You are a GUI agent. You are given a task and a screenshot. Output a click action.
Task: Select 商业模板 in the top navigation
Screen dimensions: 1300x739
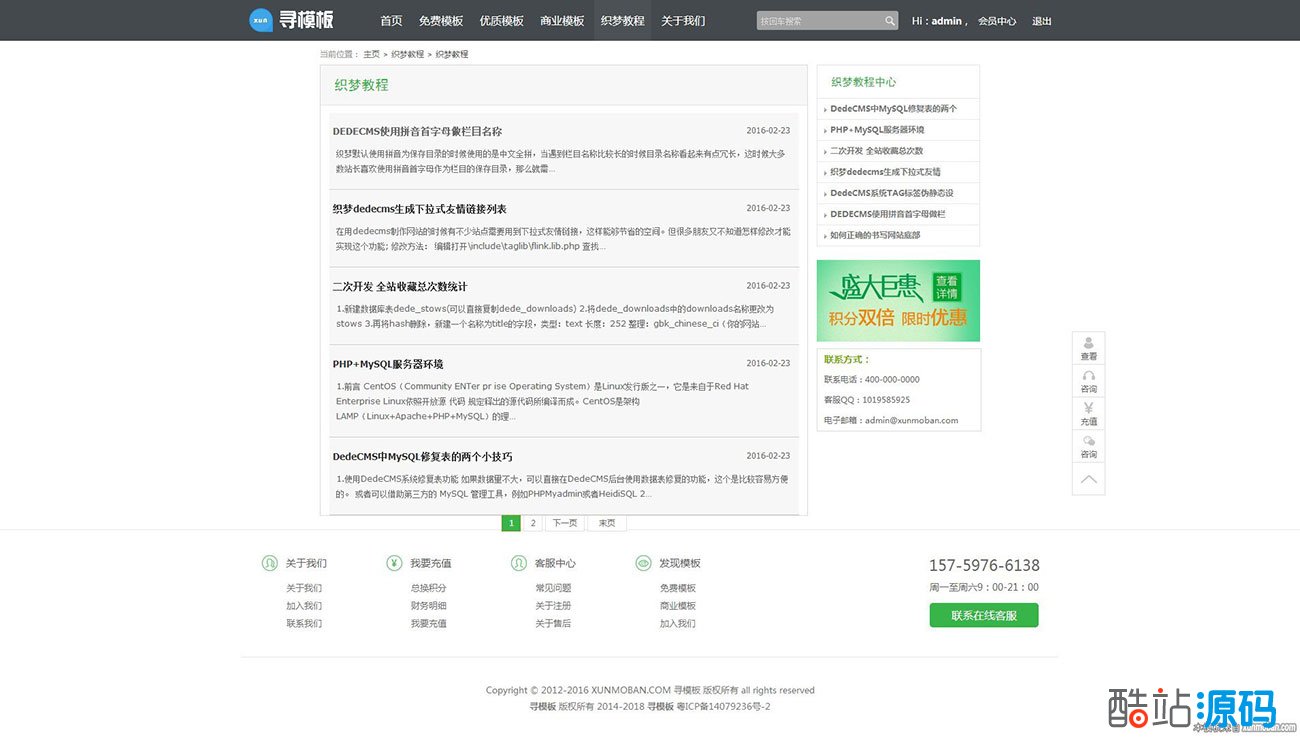pyautogui.click(x=562, y=21)
